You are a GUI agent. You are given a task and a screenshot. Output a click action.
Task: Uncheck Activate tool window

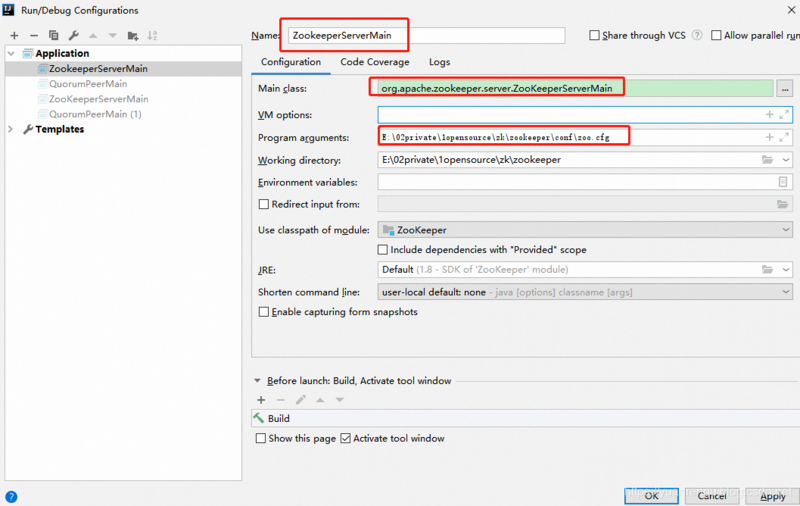[x=345, y=438]
